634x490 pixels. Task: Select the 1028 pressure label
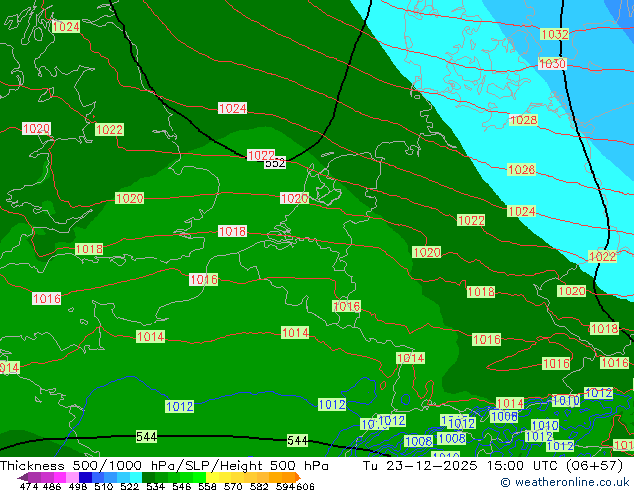523,120
